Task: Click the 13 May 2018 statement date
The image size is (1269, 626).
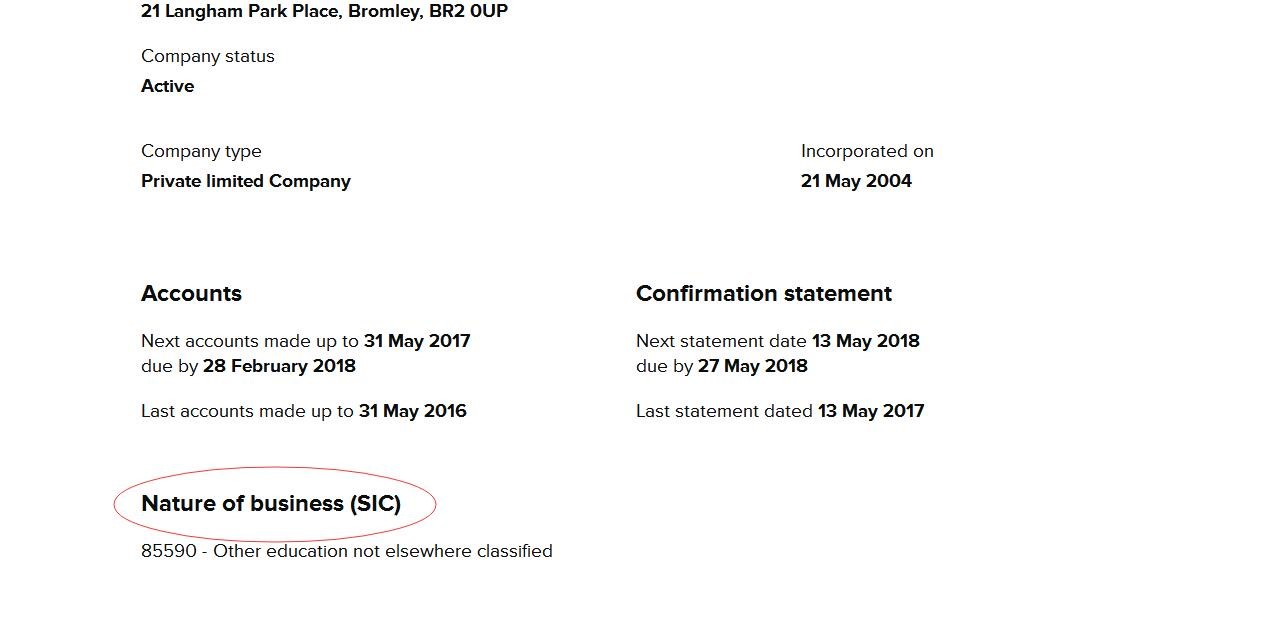Action: point(865,341)
